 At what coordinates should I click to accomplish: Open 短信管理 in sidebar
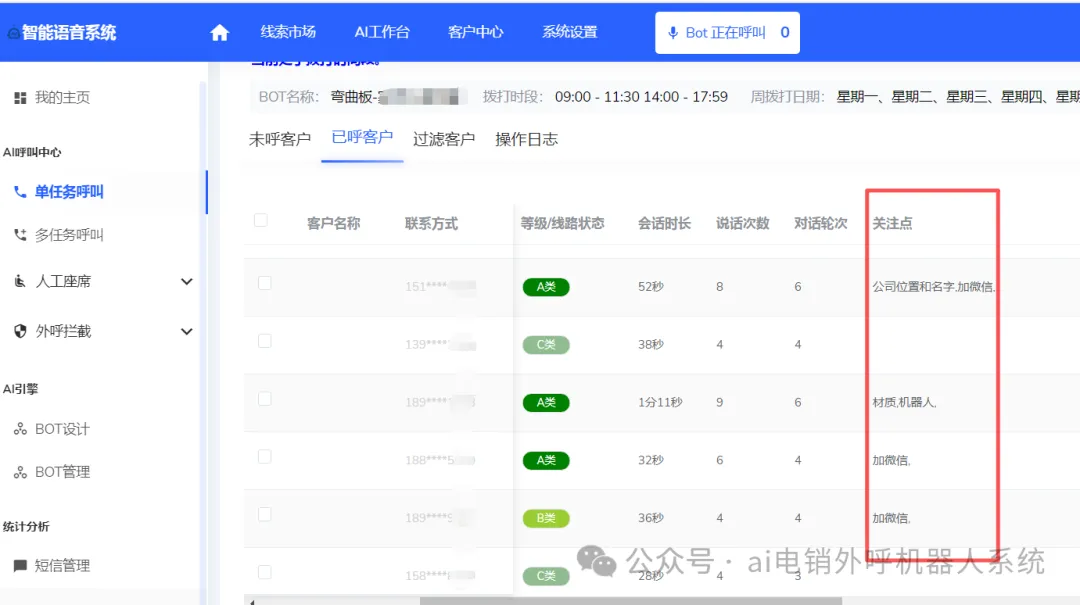(x=62, y=566)
